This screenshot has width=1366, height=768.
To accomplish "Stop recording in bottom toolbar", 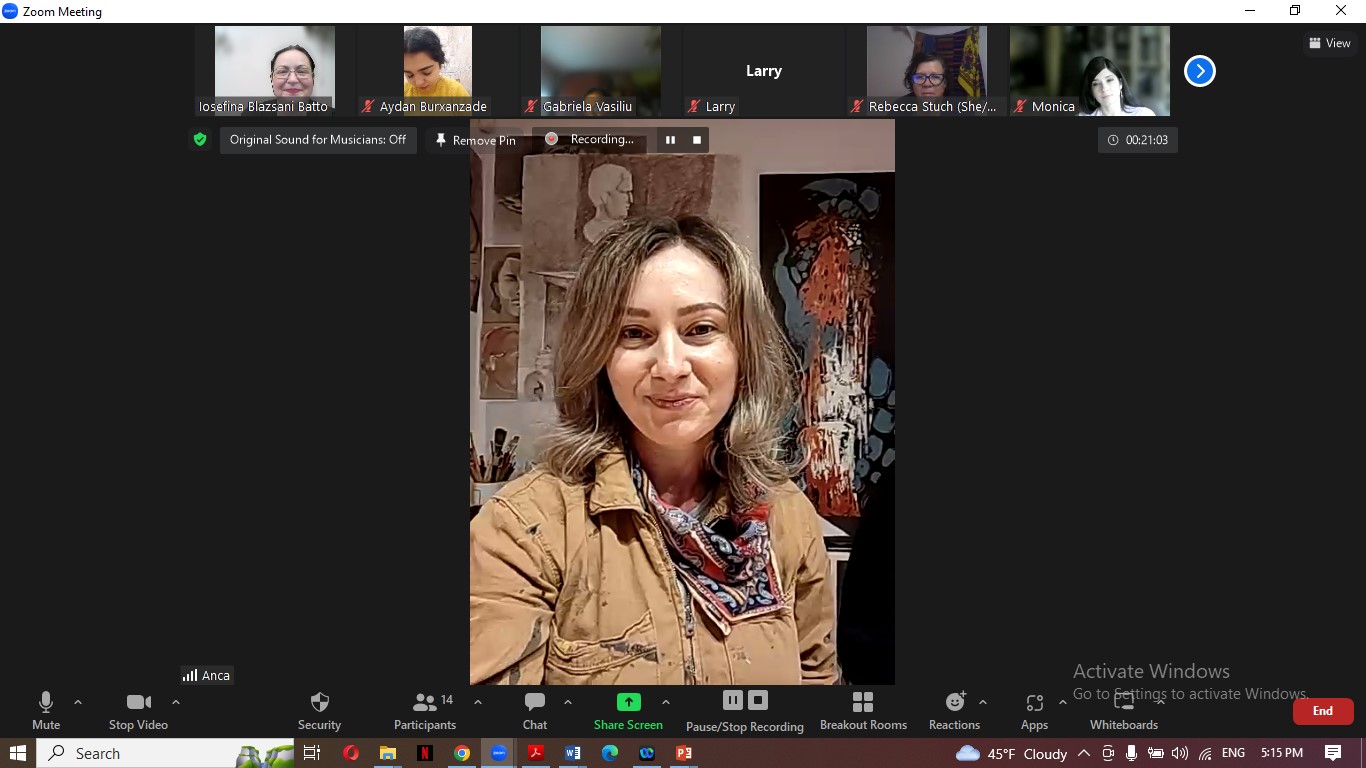I will click(758, 700).
